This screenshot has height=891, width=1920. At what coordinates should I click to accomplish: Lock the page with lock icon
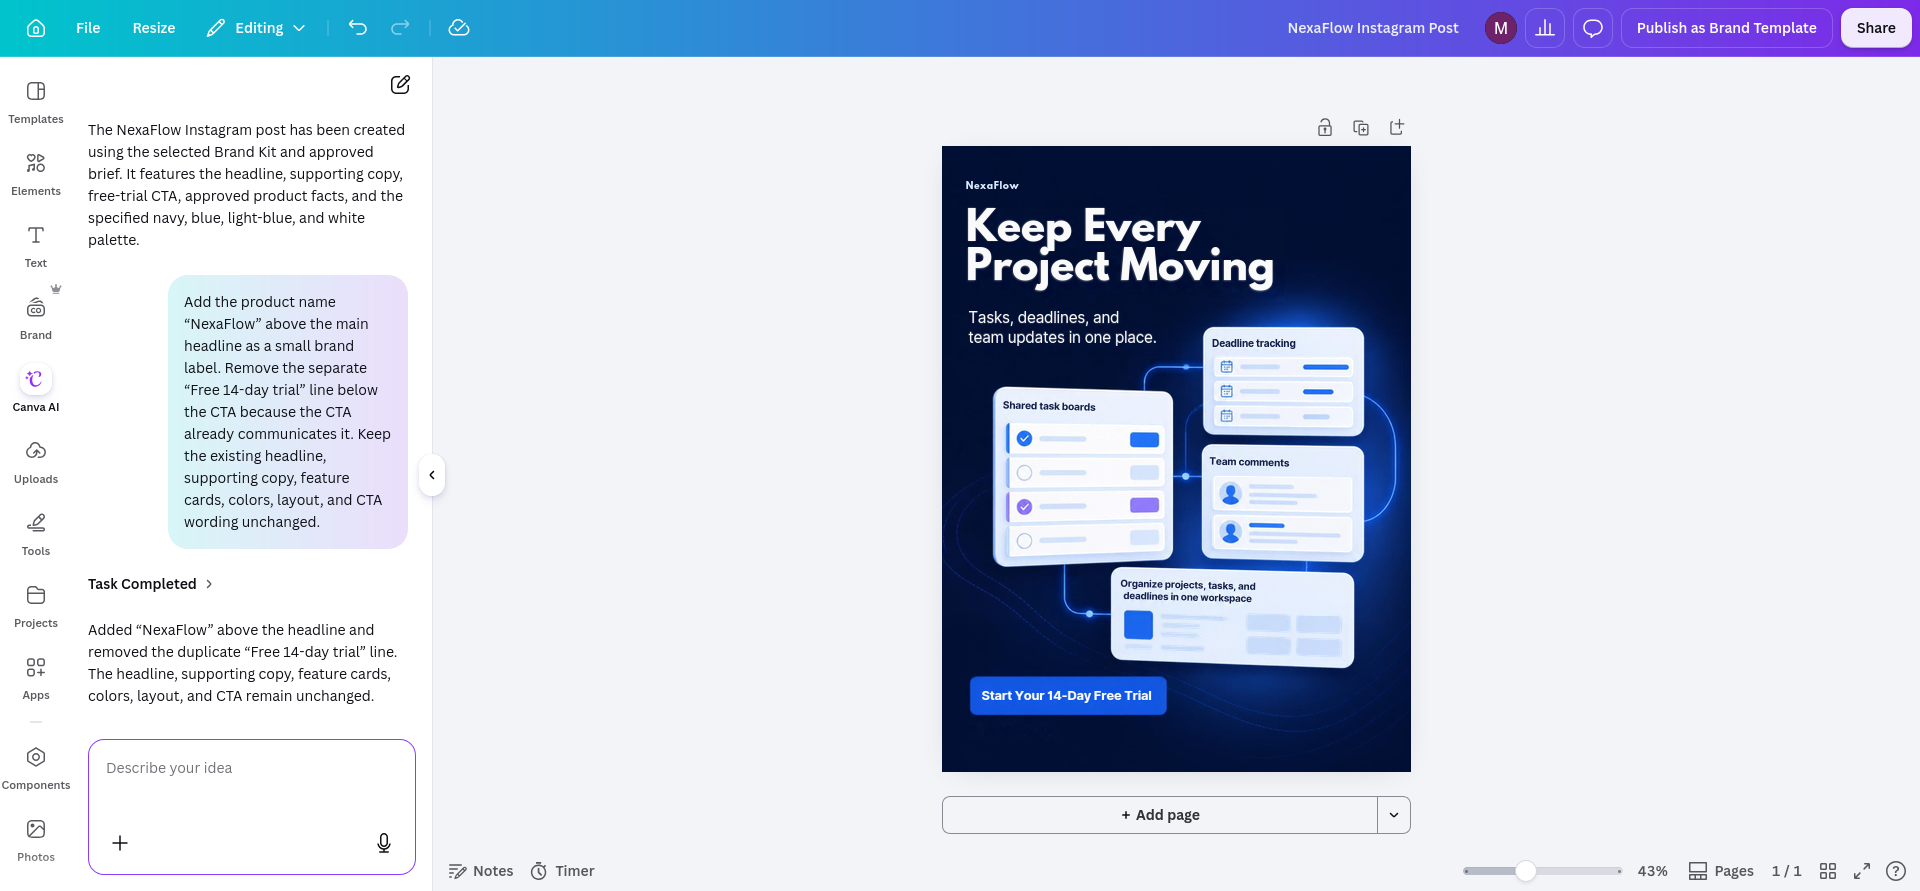(1325, 127)
